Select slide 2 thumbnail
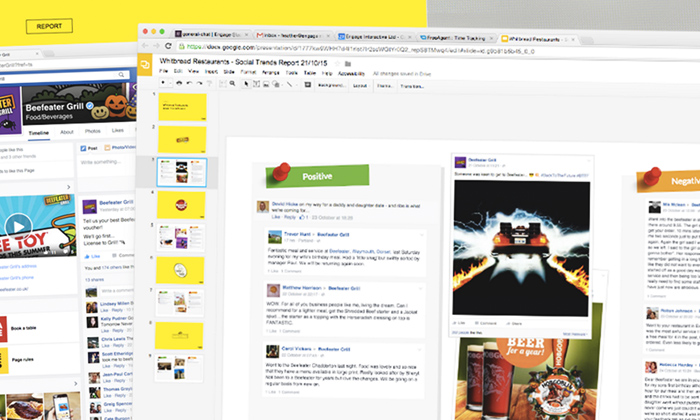Viewport: 700px width, 420px height. click(182, 140)
